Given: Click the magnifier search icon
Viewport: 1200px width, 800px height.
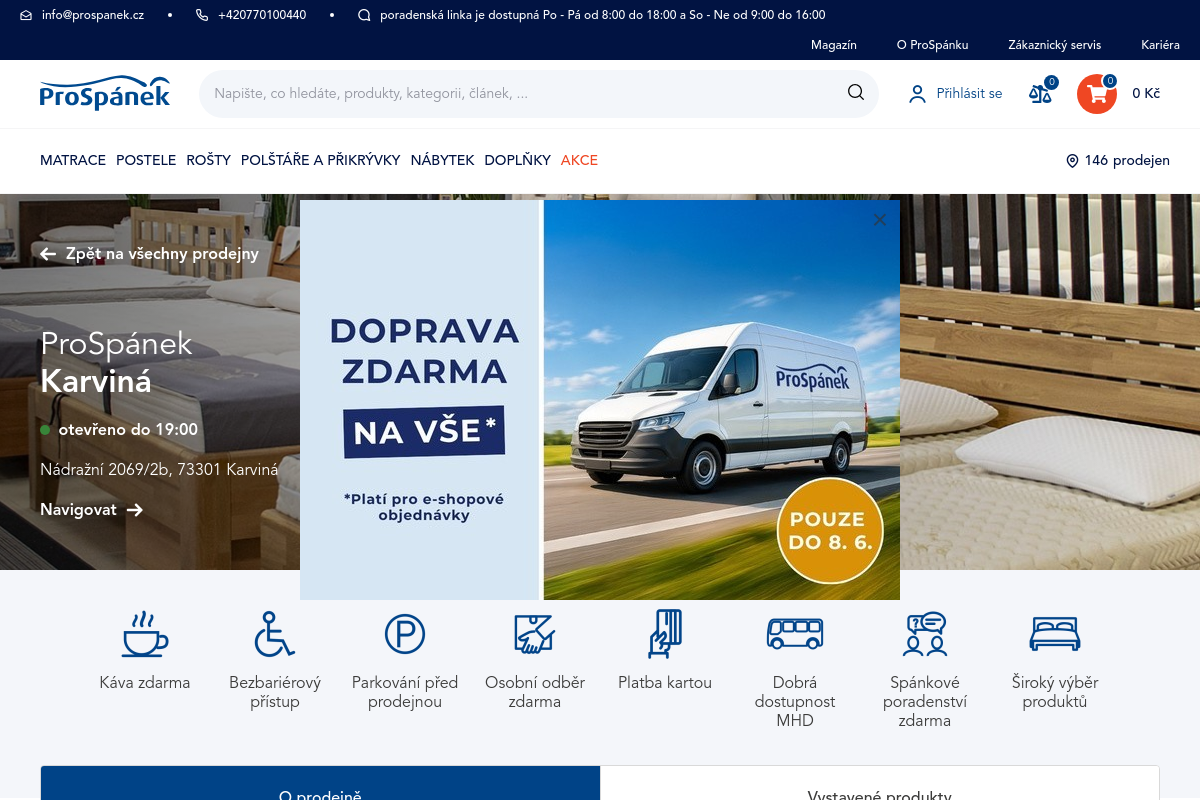Looking at the screenshot, I should click(x=856, y=92).
